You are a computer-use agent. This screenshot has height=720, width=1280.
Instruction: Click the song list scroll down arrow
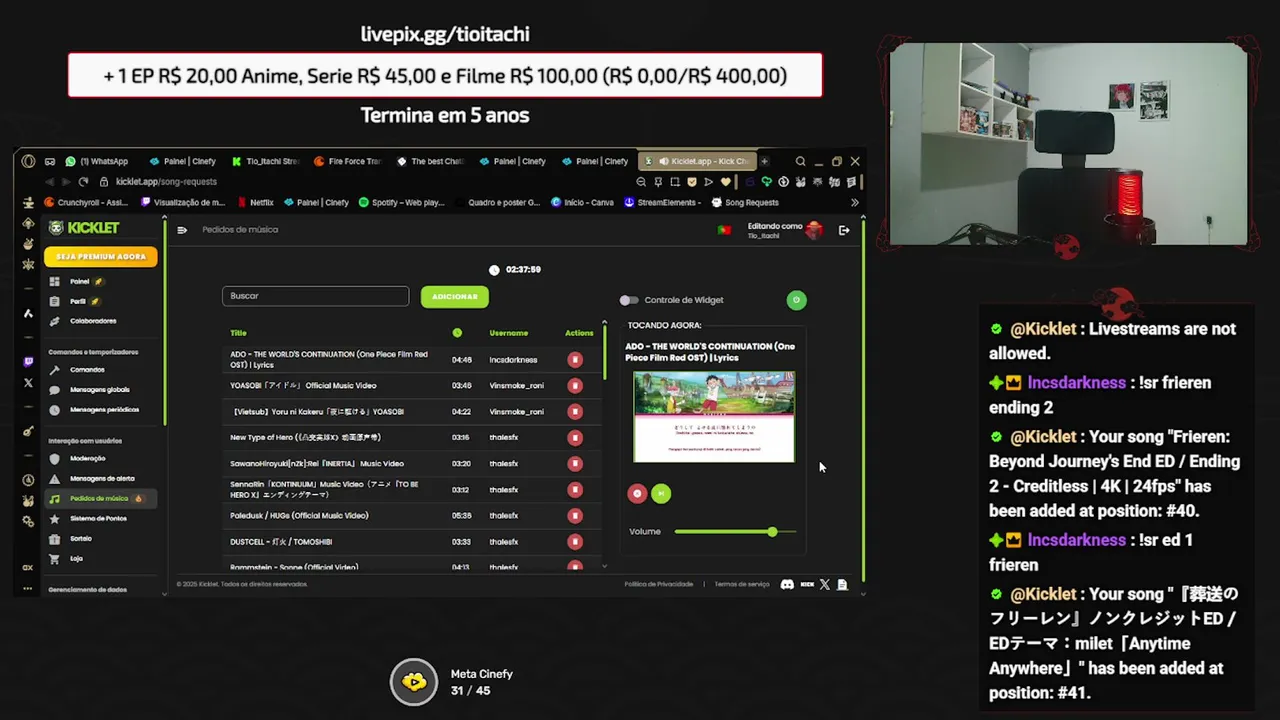604,566
